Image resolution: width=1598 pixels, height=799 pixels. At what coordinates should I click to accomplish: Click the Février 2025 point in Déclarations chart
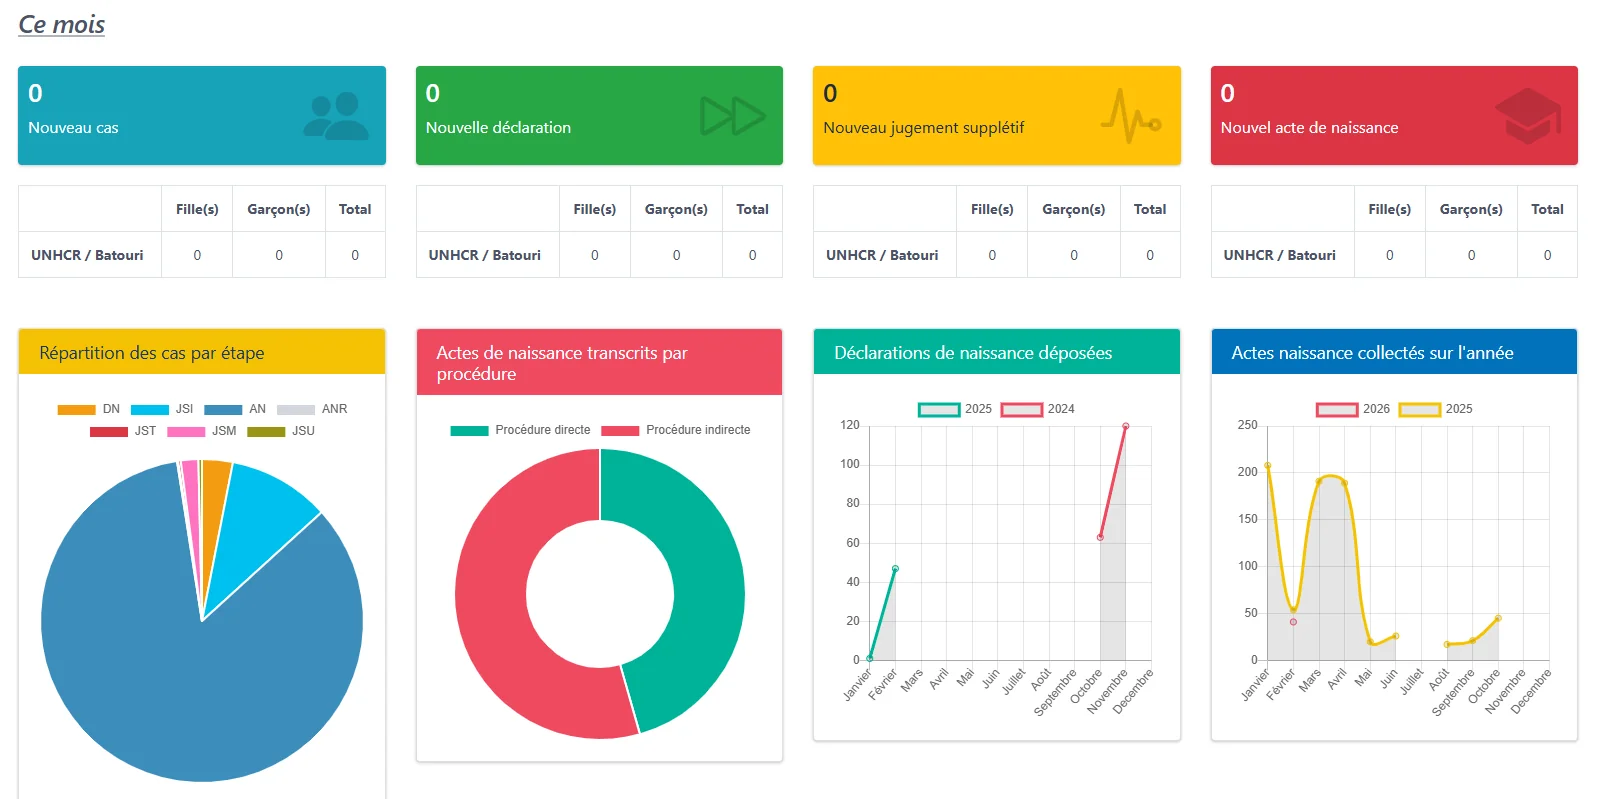point(895,569)
